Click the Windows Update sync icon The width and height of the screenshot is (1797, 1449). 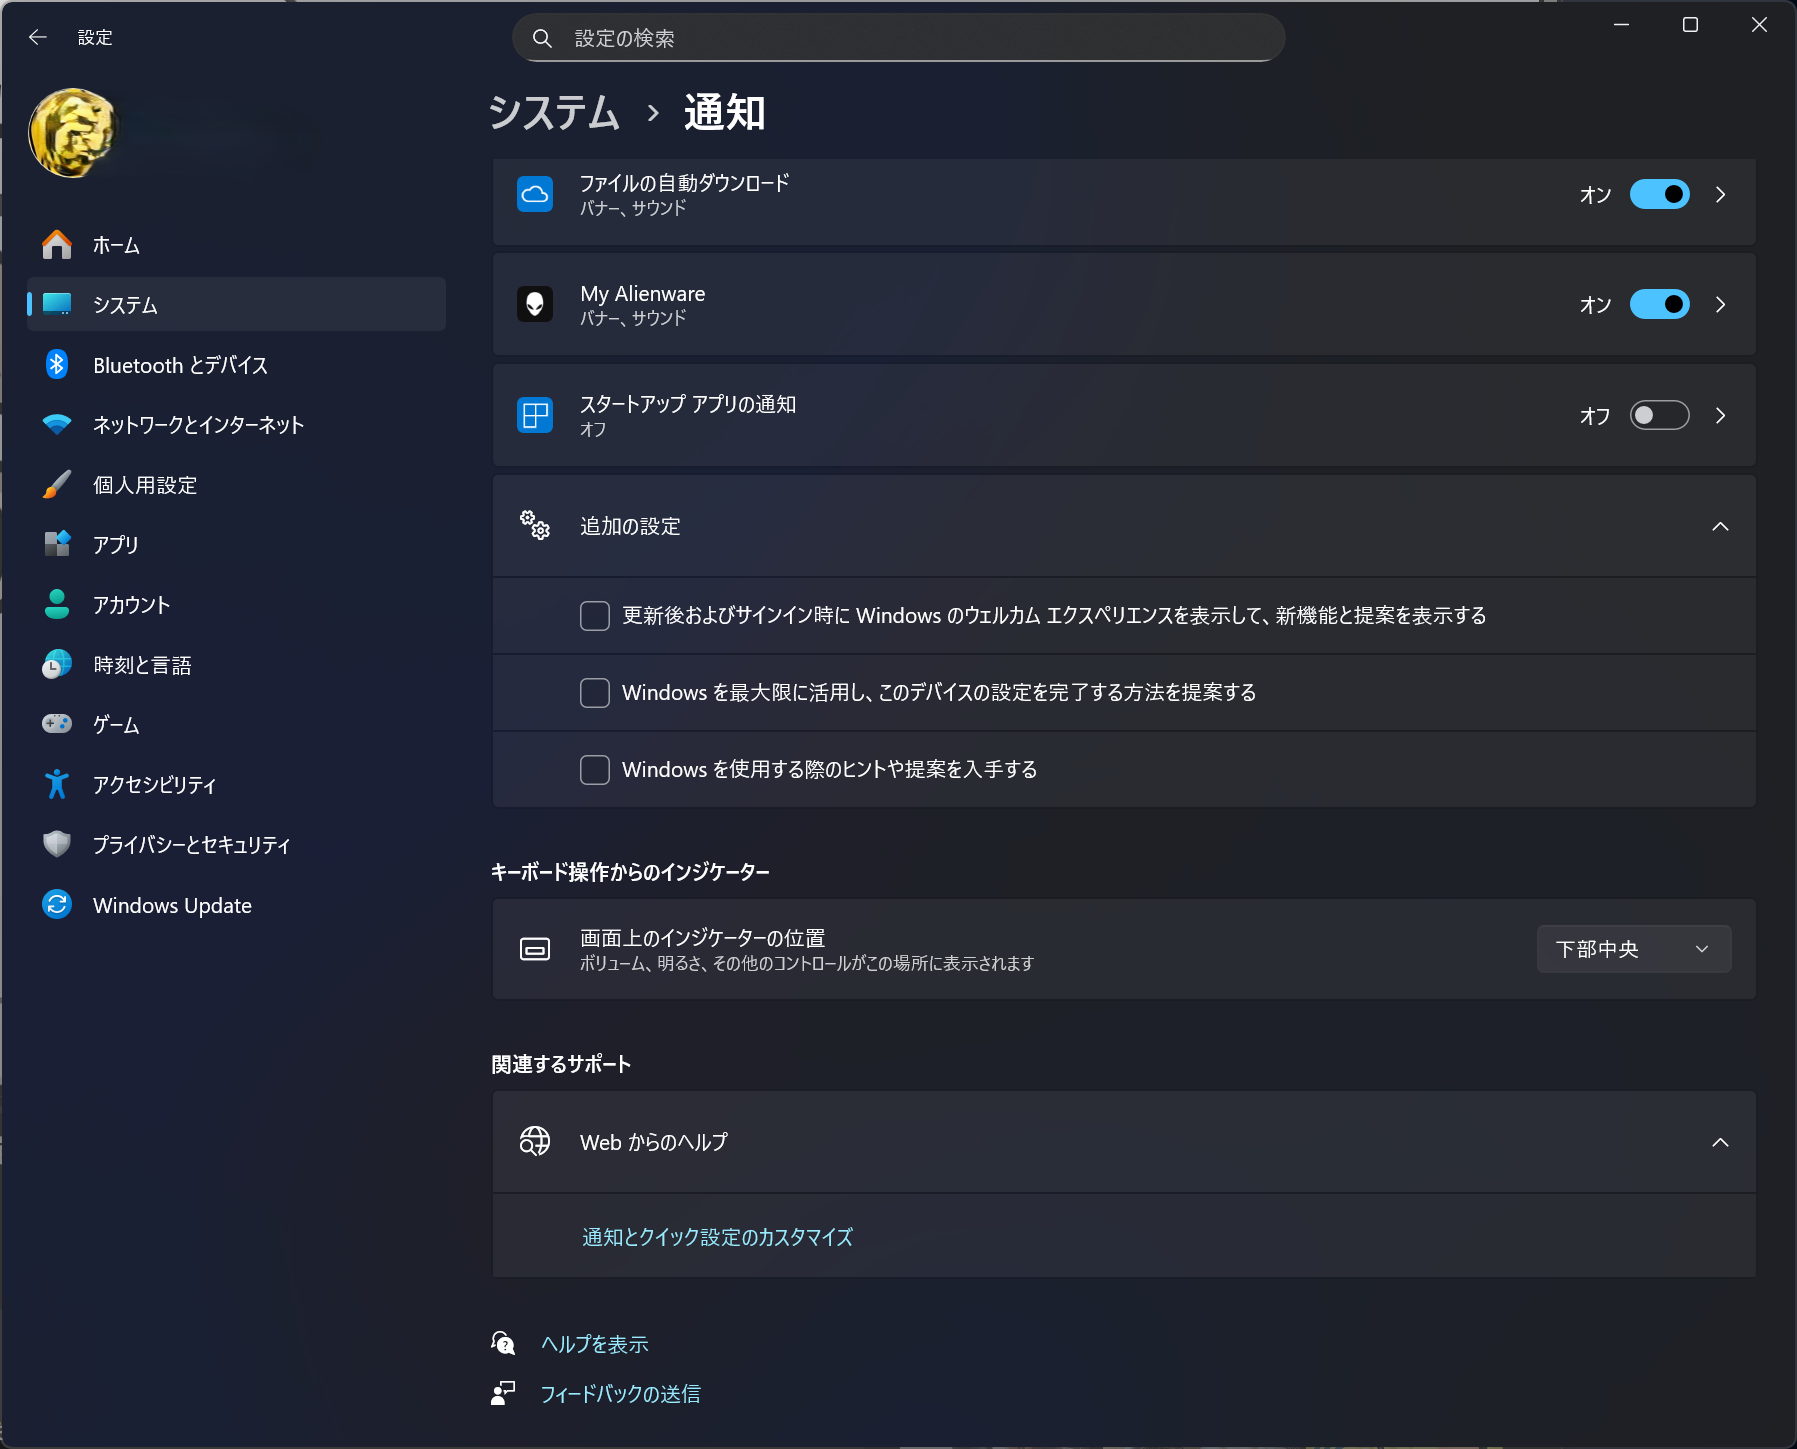coord(57,905)
